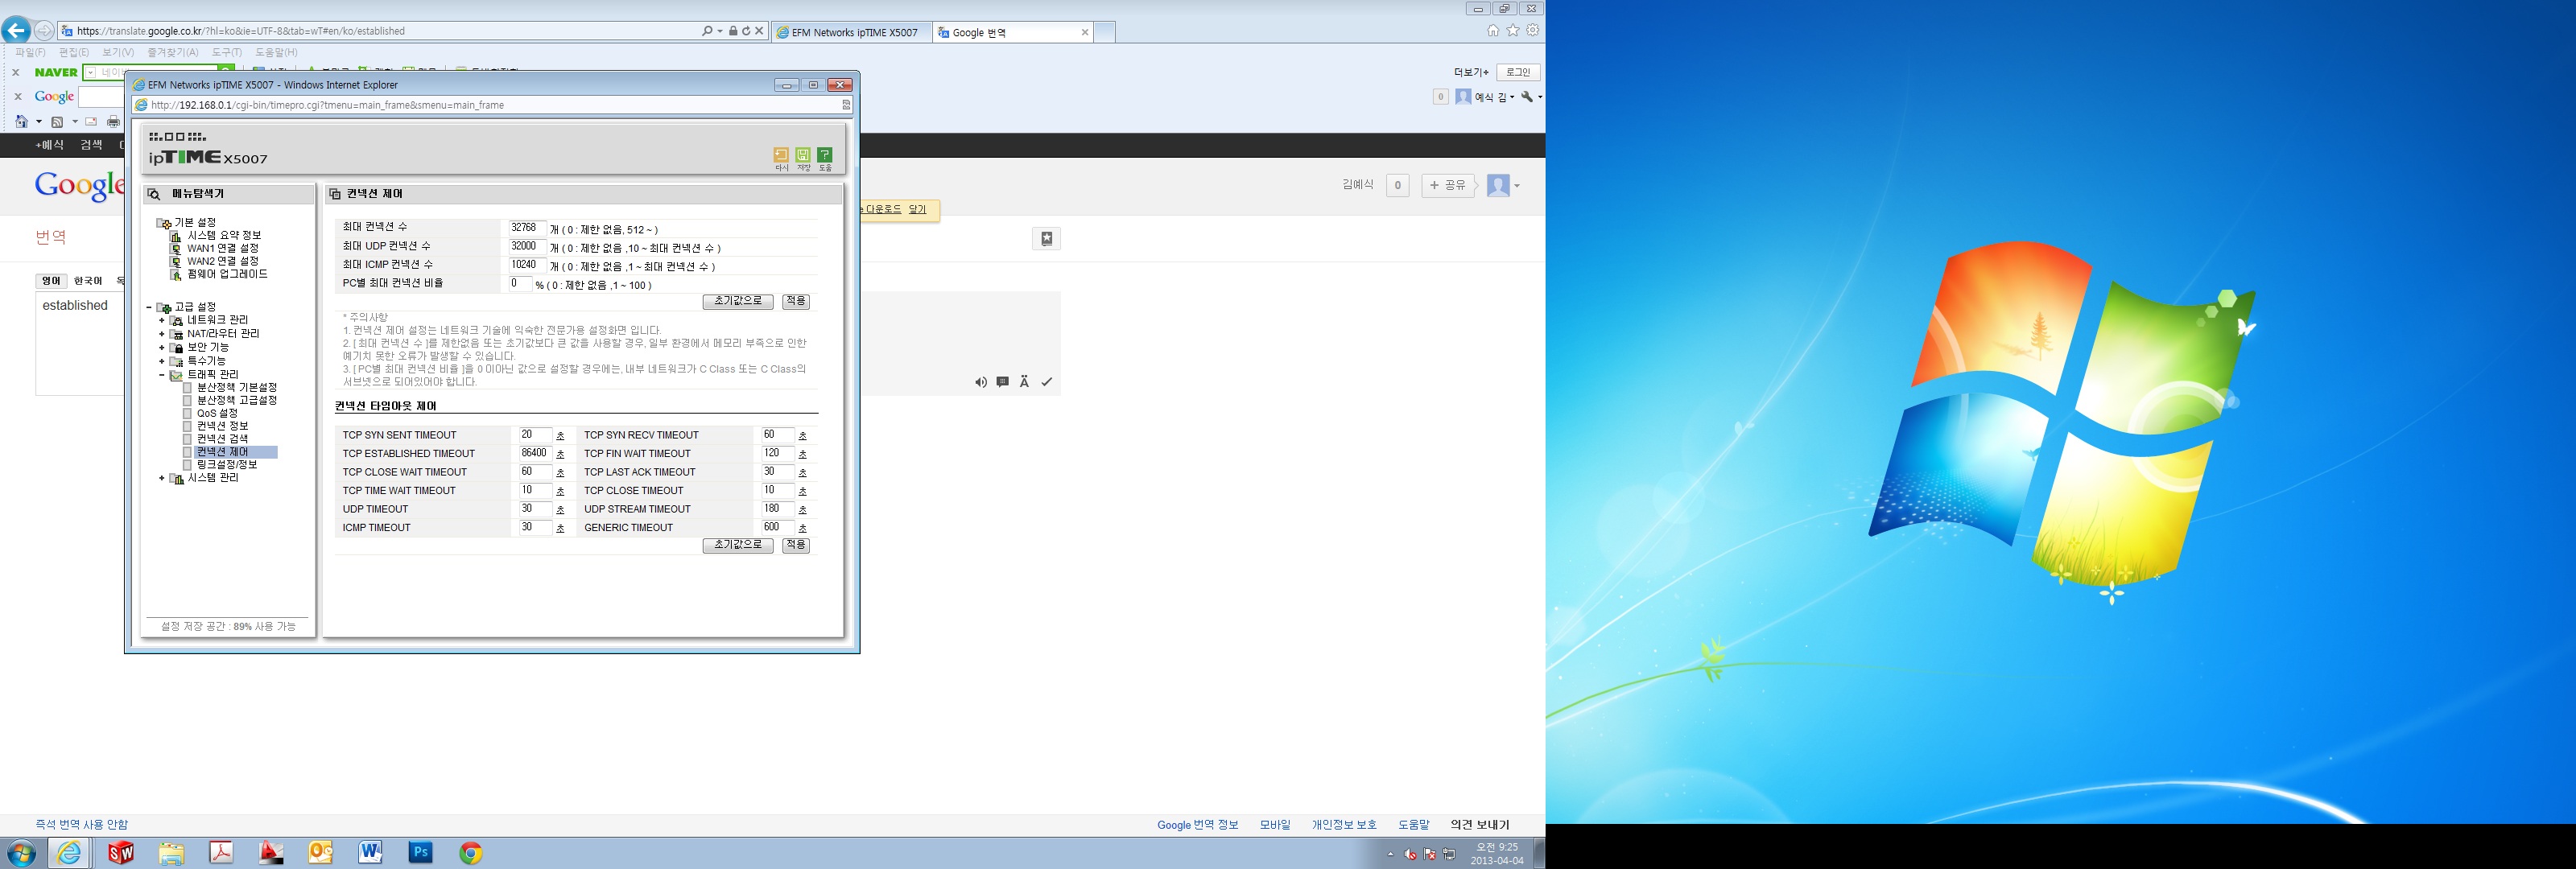Open 컨넥션 정보 in the menu tree
2576x869 pixels.
pyautogui.click(x=222, y=426)
